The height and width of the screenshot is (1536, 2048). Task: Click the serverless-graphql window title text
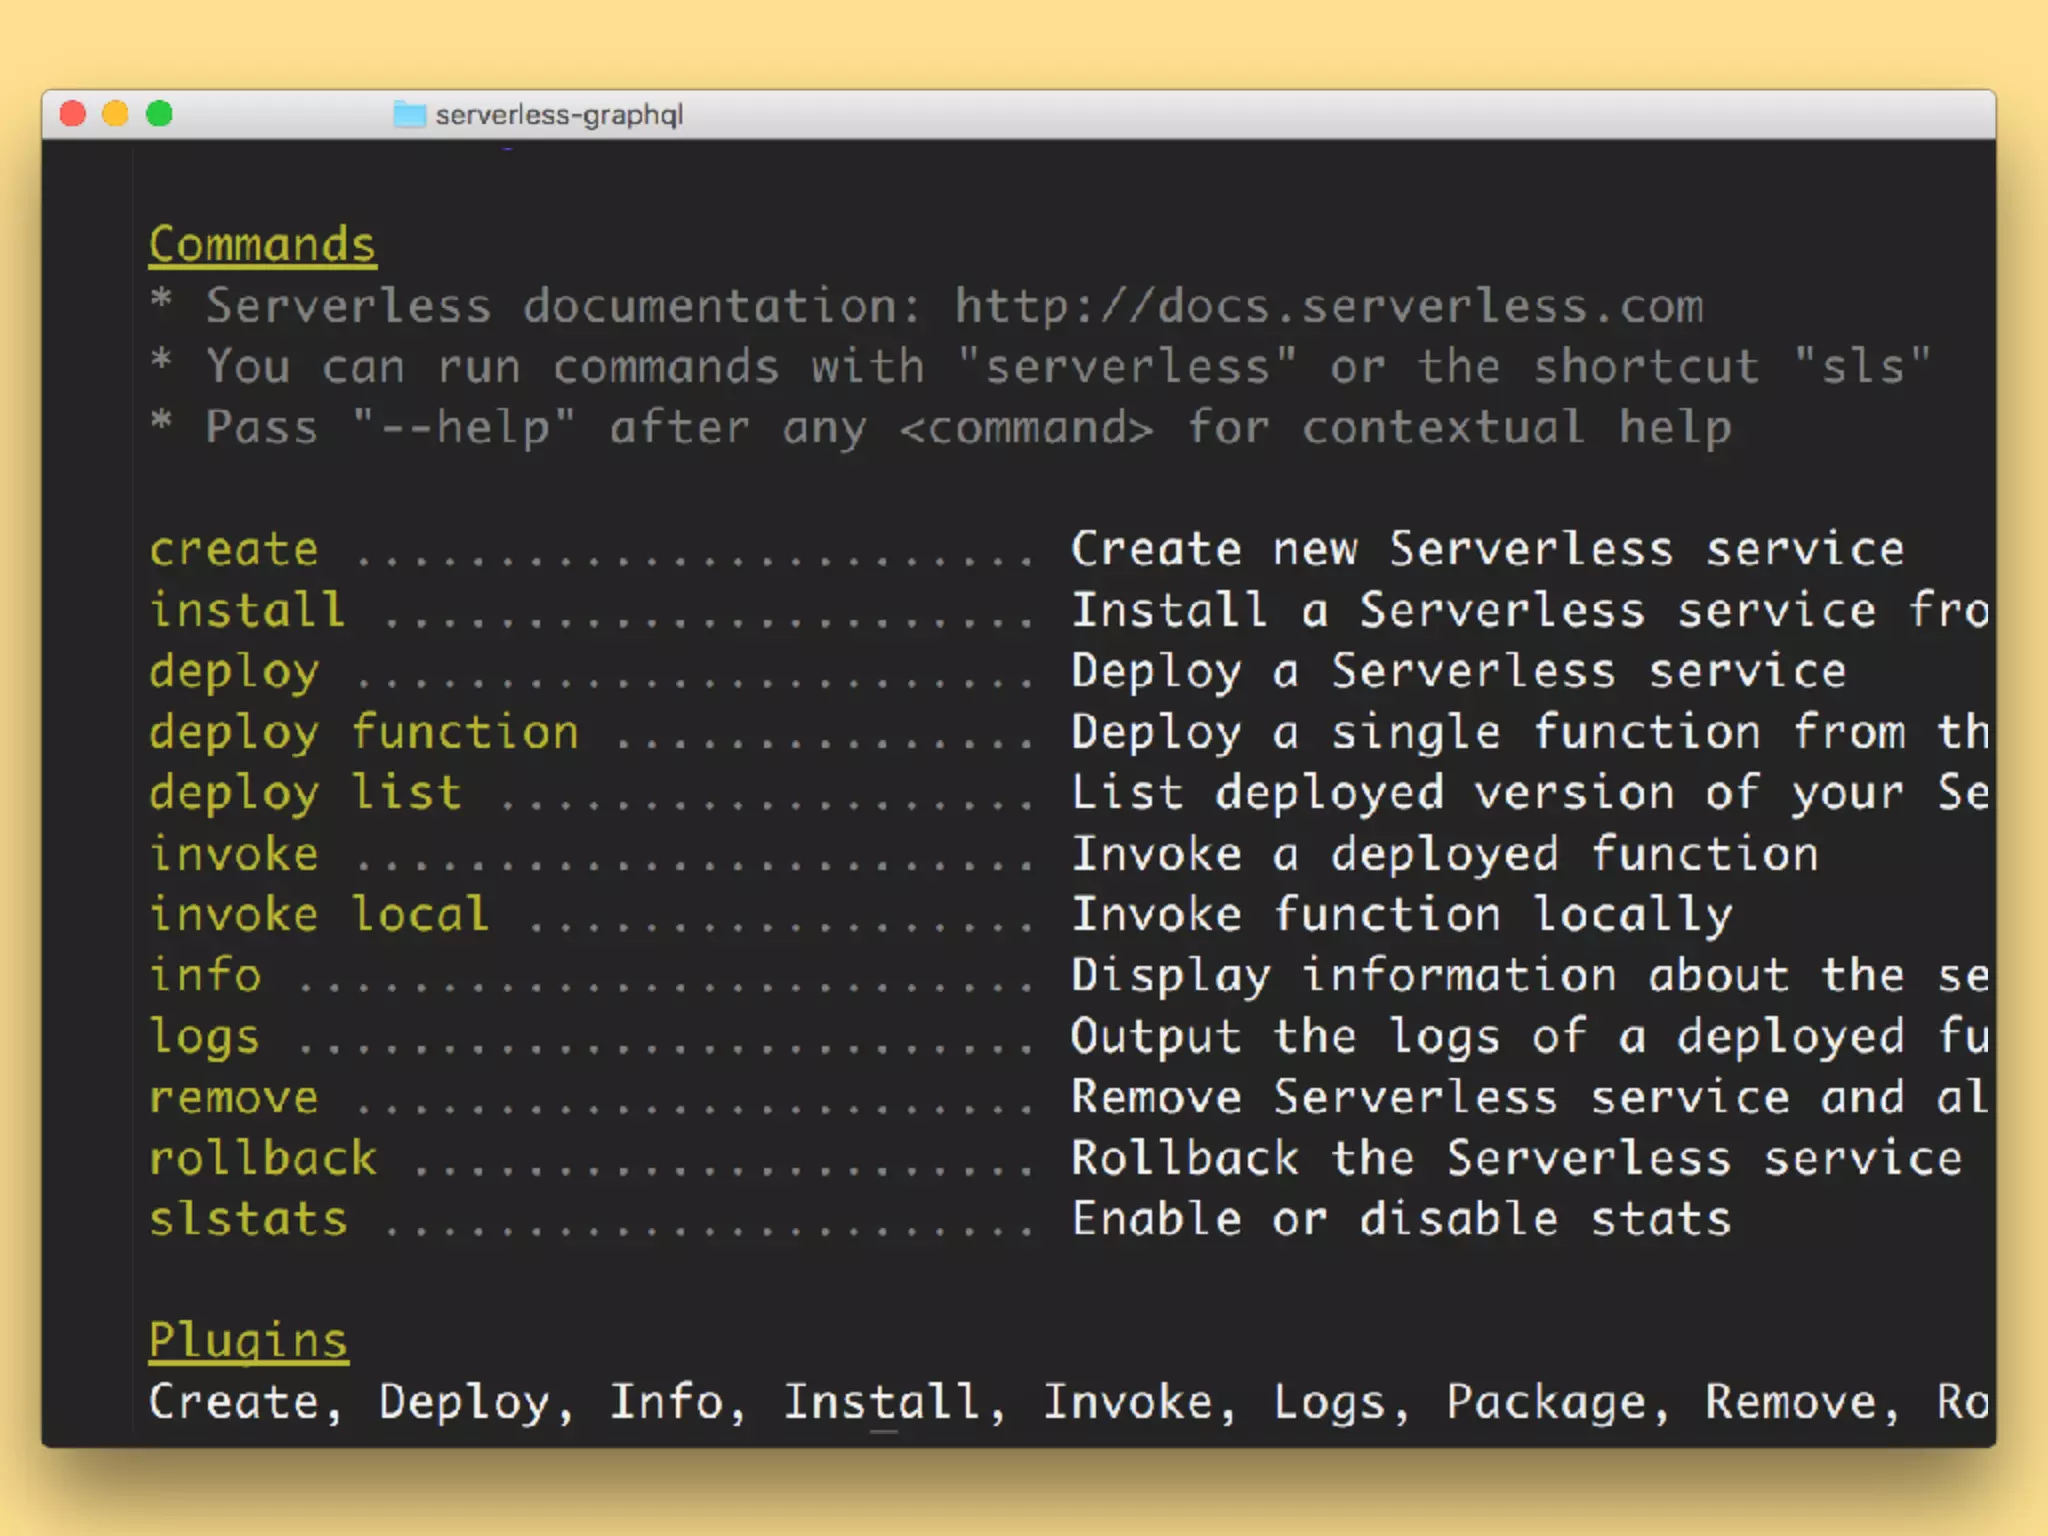click(559, 115)
